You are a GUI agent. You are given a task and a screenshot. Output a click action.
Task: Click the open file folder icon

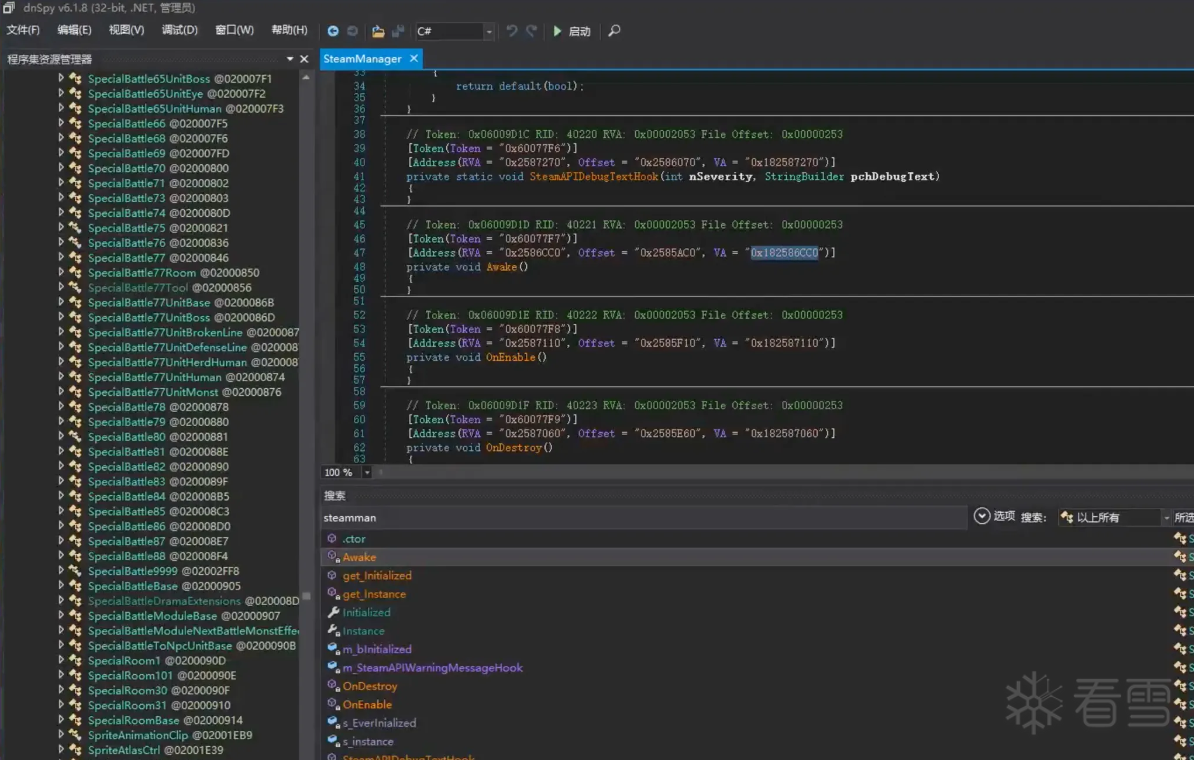(378, 31)
